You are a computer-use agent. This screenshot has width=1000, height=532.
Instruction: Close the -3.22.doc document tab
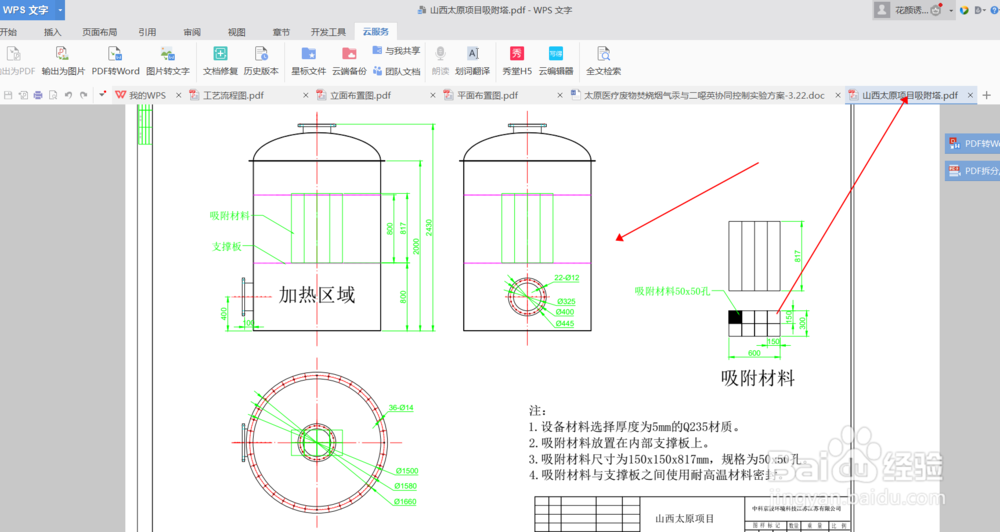click(x=837, y=95)
